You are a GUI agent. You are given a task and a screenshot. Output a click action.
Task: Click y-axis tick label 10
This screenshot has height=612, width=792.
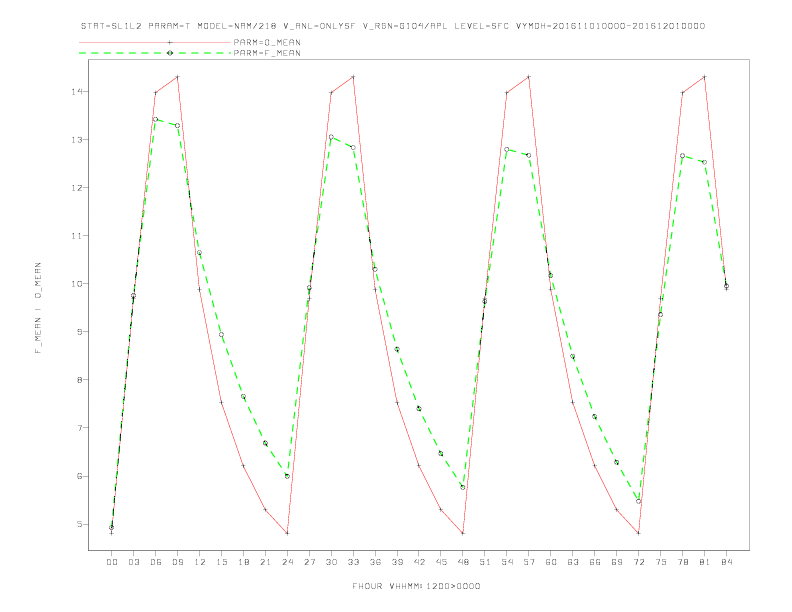77,283
